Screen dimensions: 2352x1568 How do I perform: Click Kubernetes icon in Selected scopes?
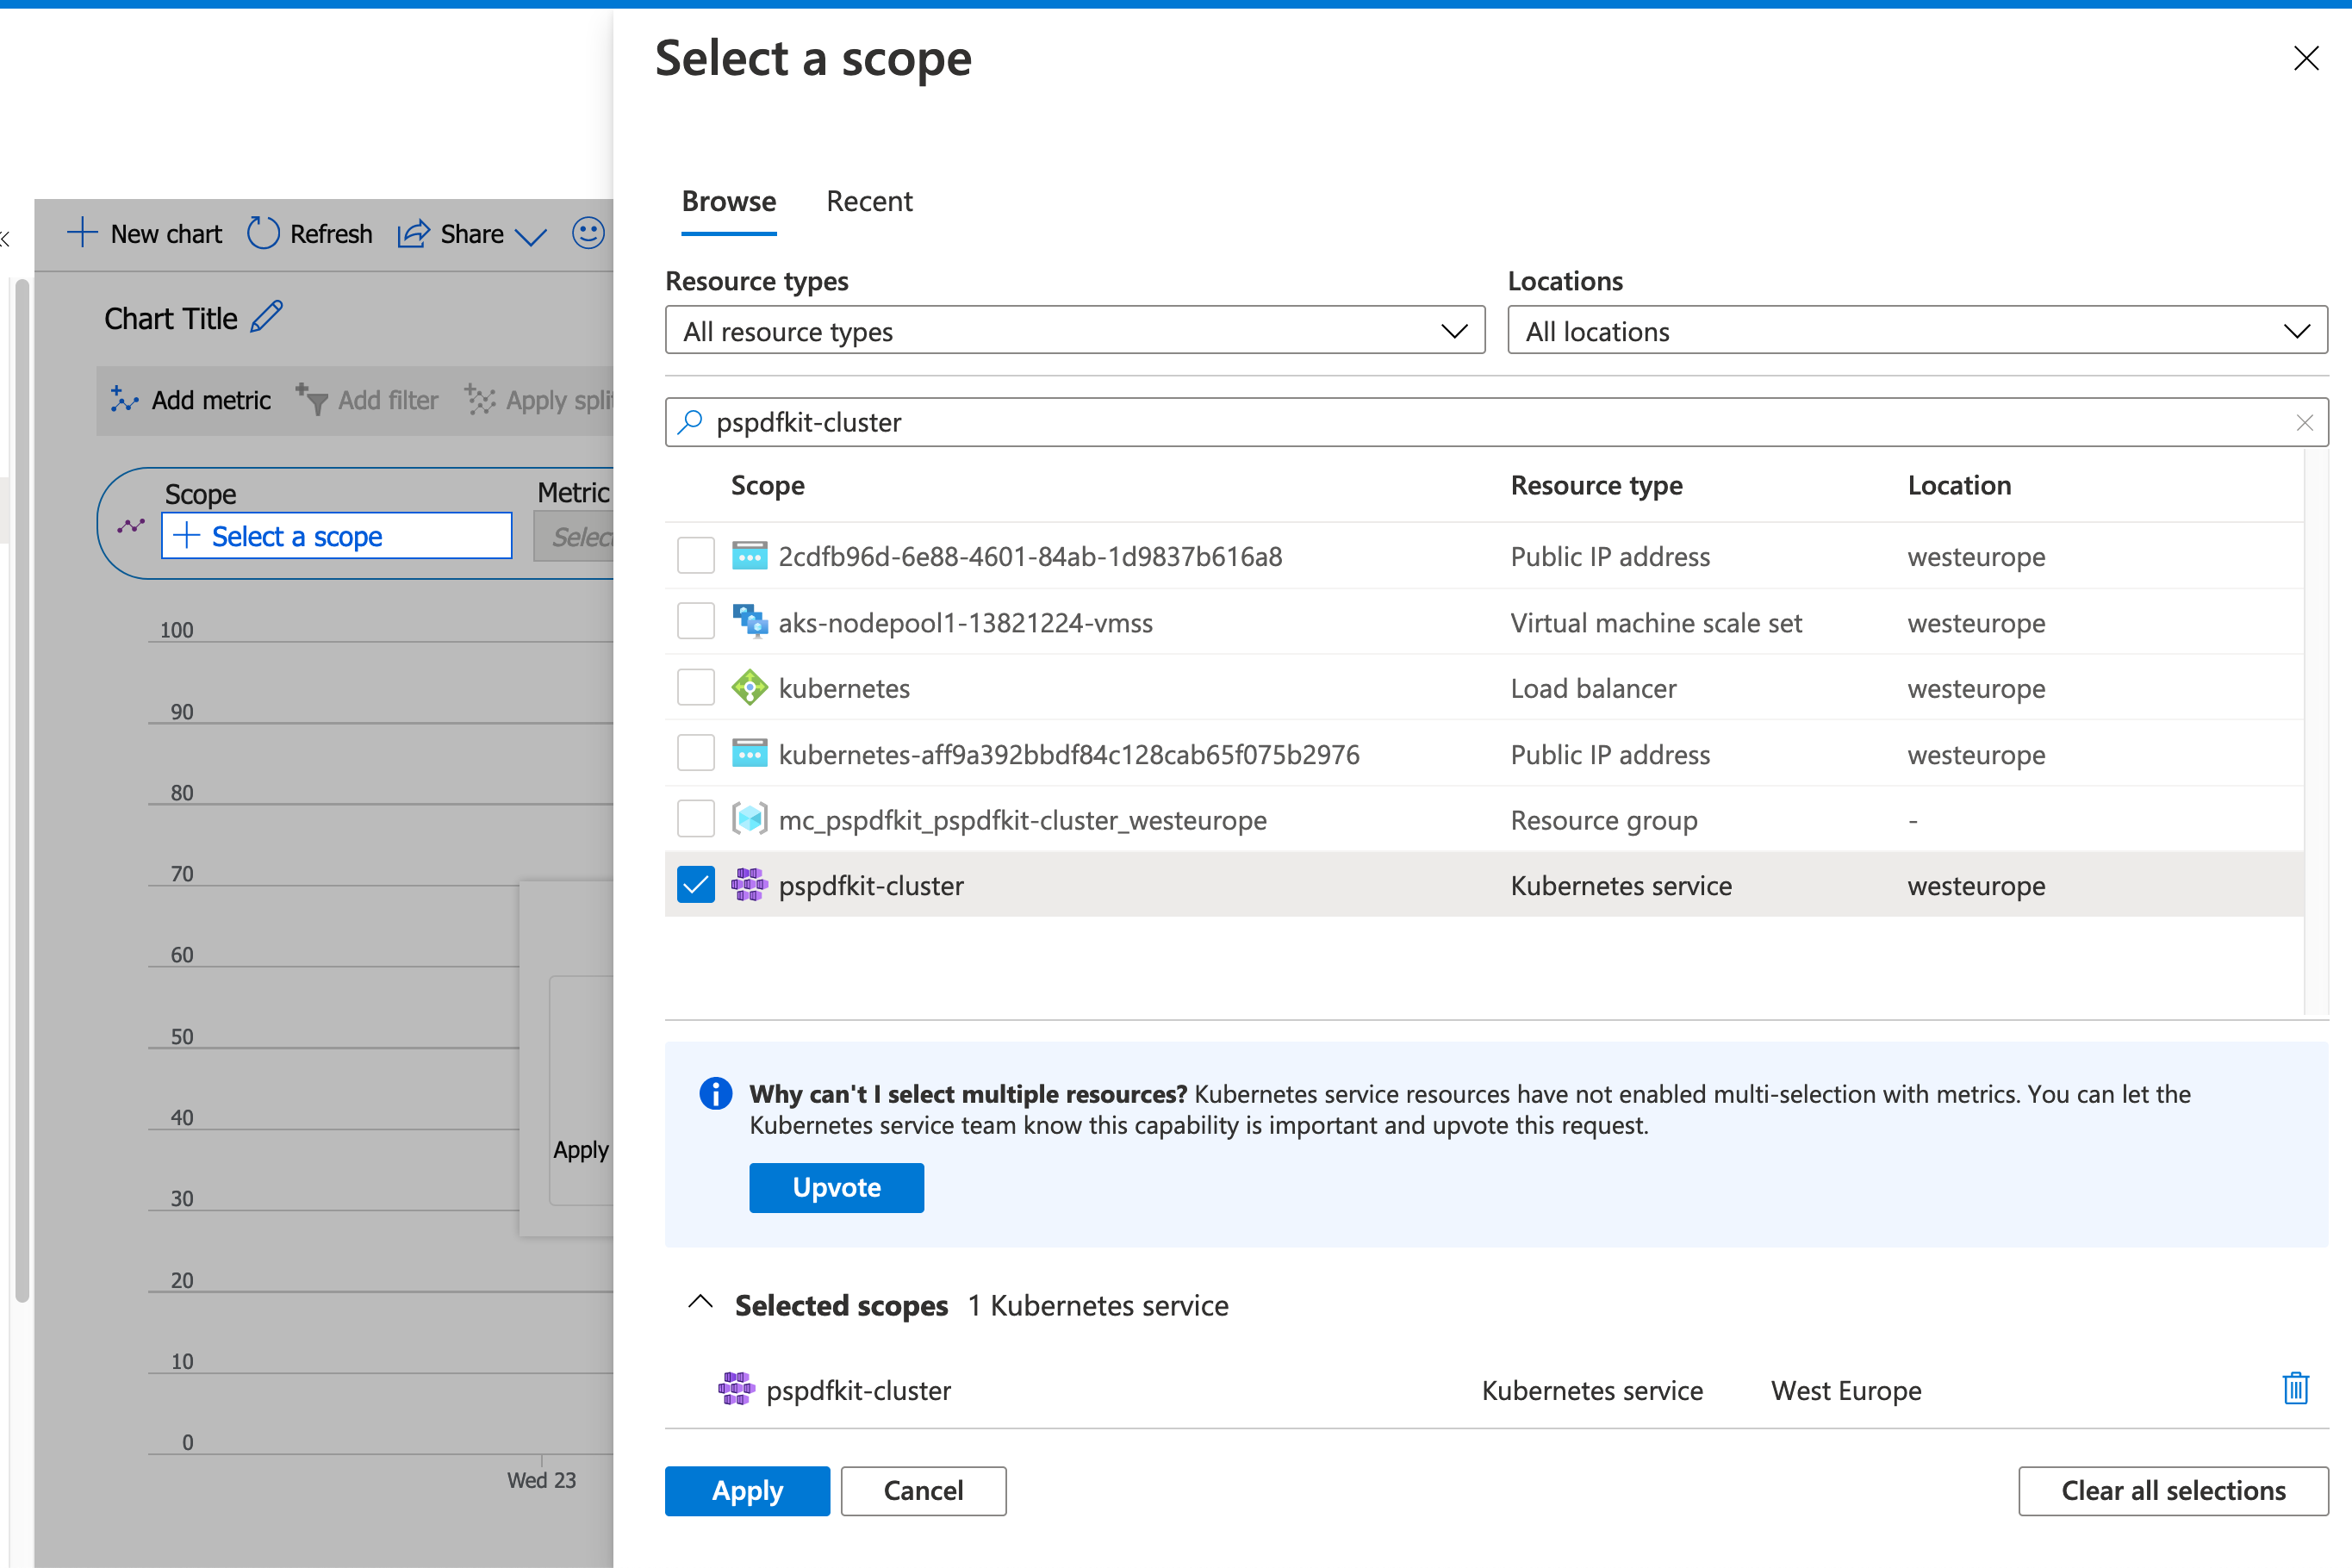point(737,1390)
